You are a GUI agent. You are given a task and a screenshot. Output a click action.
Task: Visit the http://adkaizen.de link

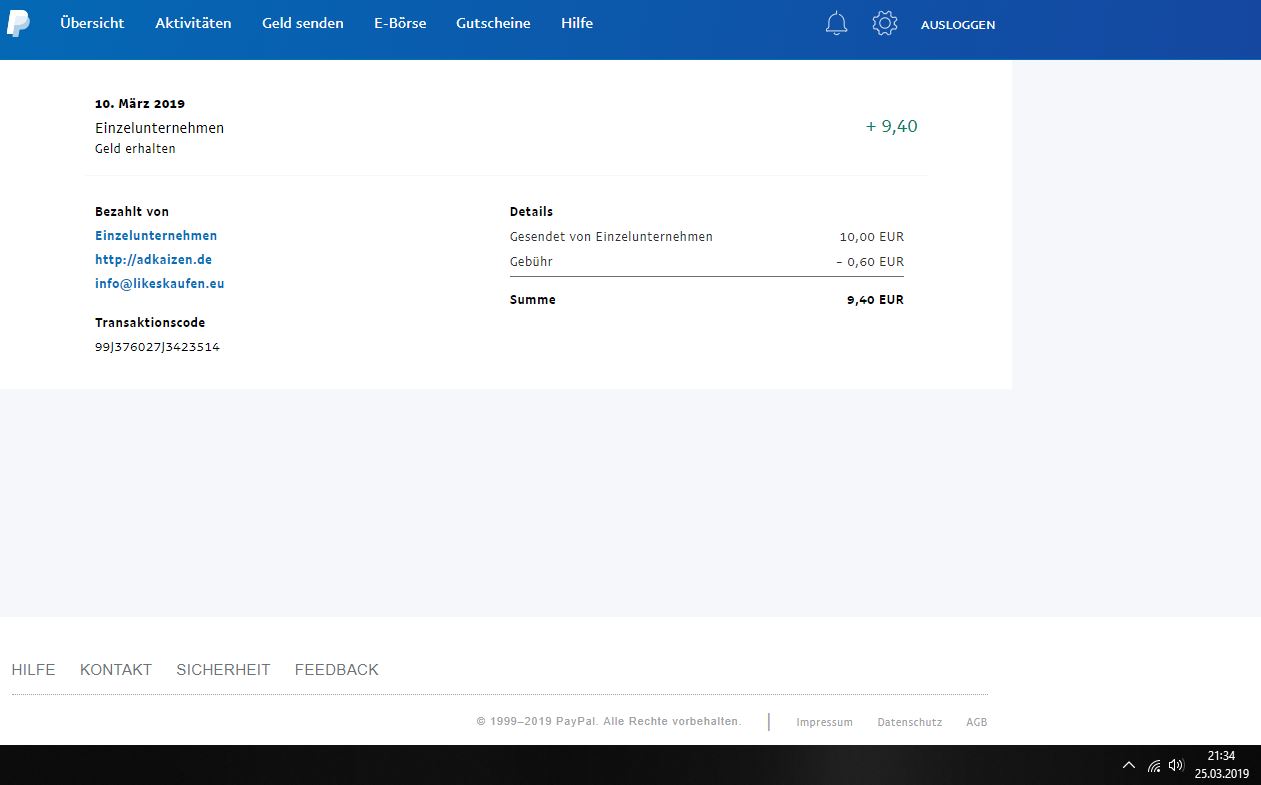click(x=153, y=260)
